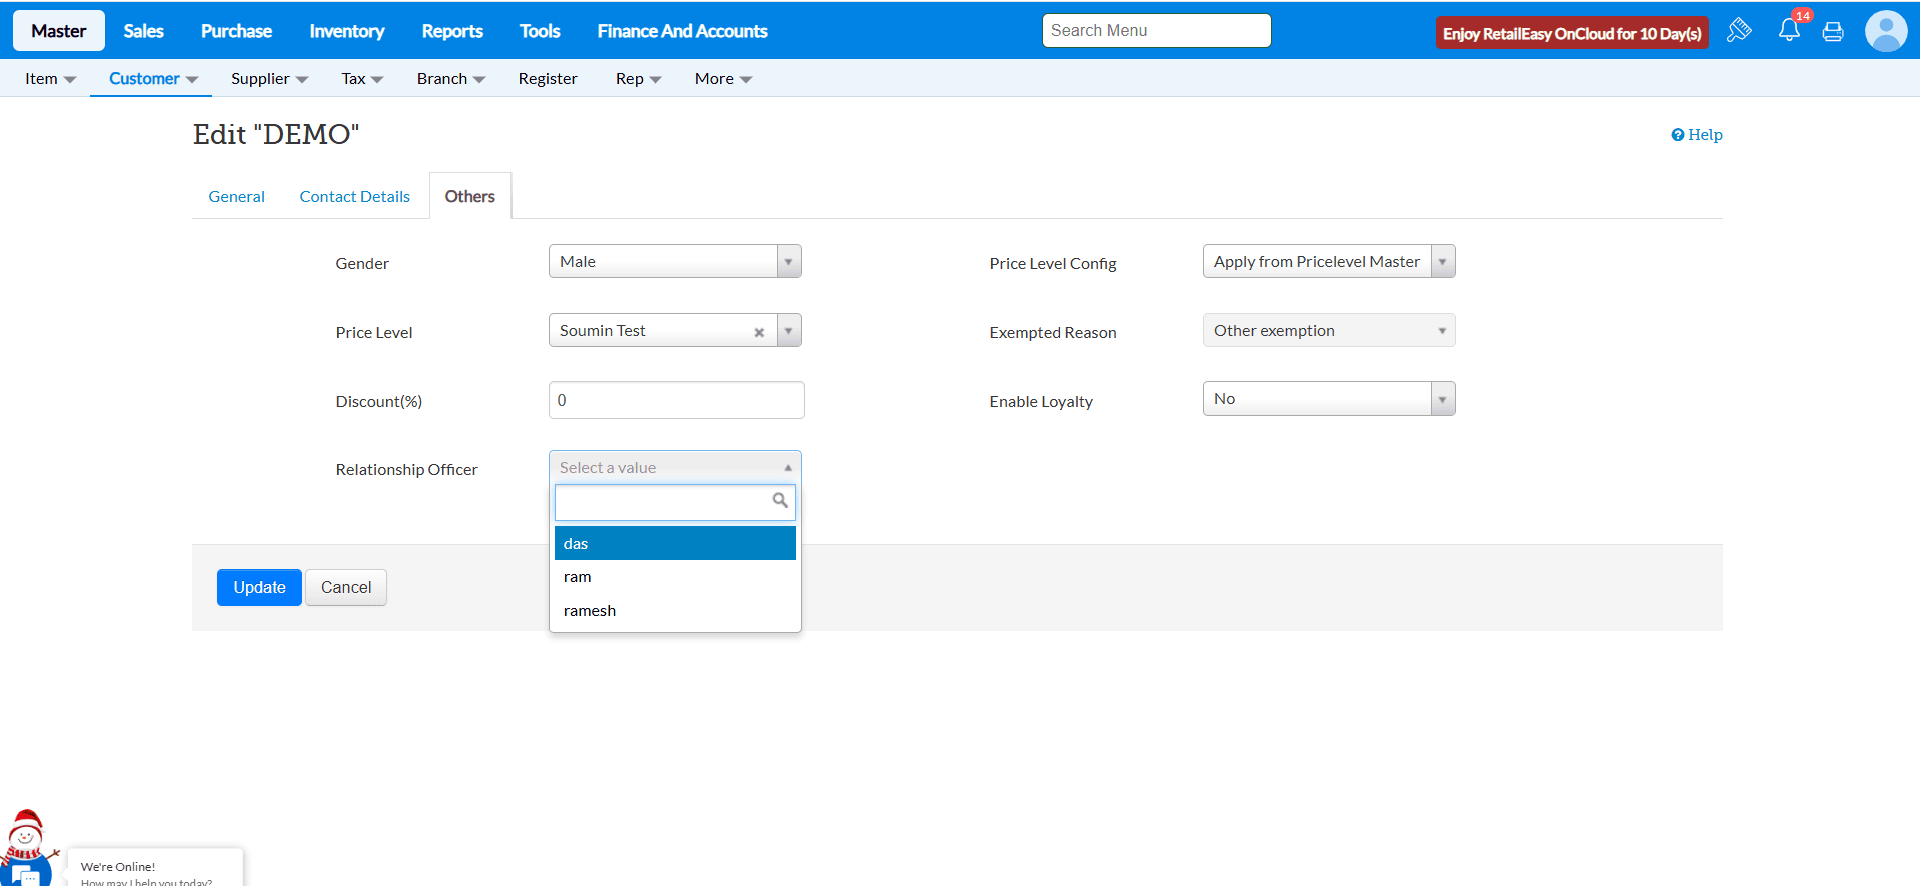Expand the Rep submenu
1920x886 pixels.
(x=638, y=78)
